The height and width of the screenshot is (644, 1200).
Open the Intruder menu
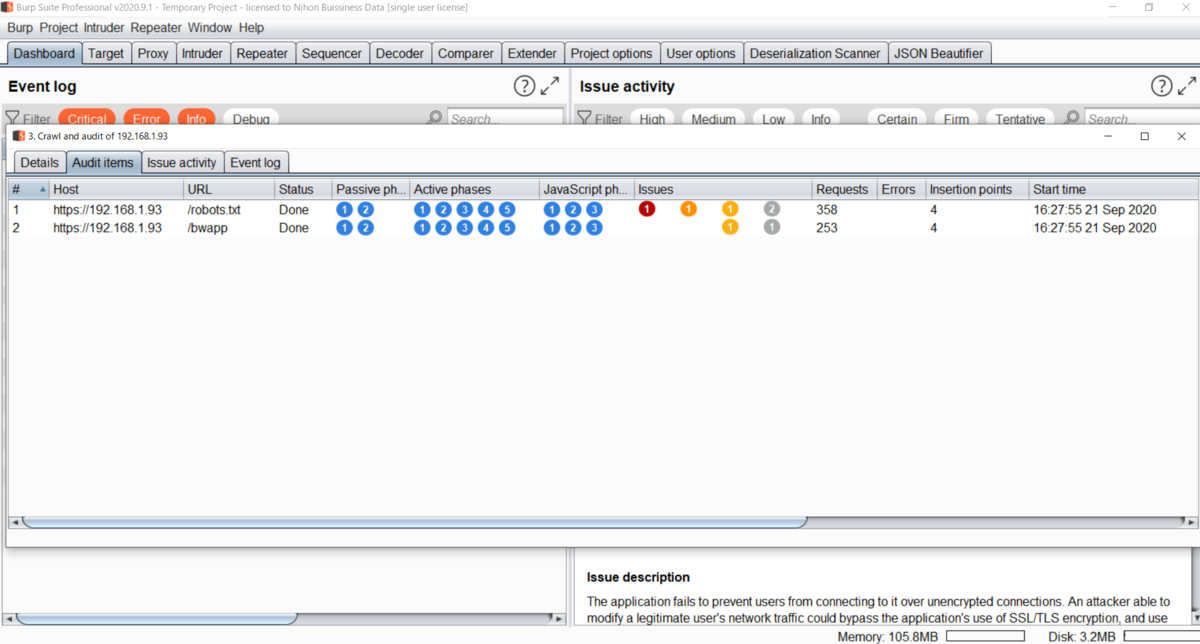coord(105,27)
